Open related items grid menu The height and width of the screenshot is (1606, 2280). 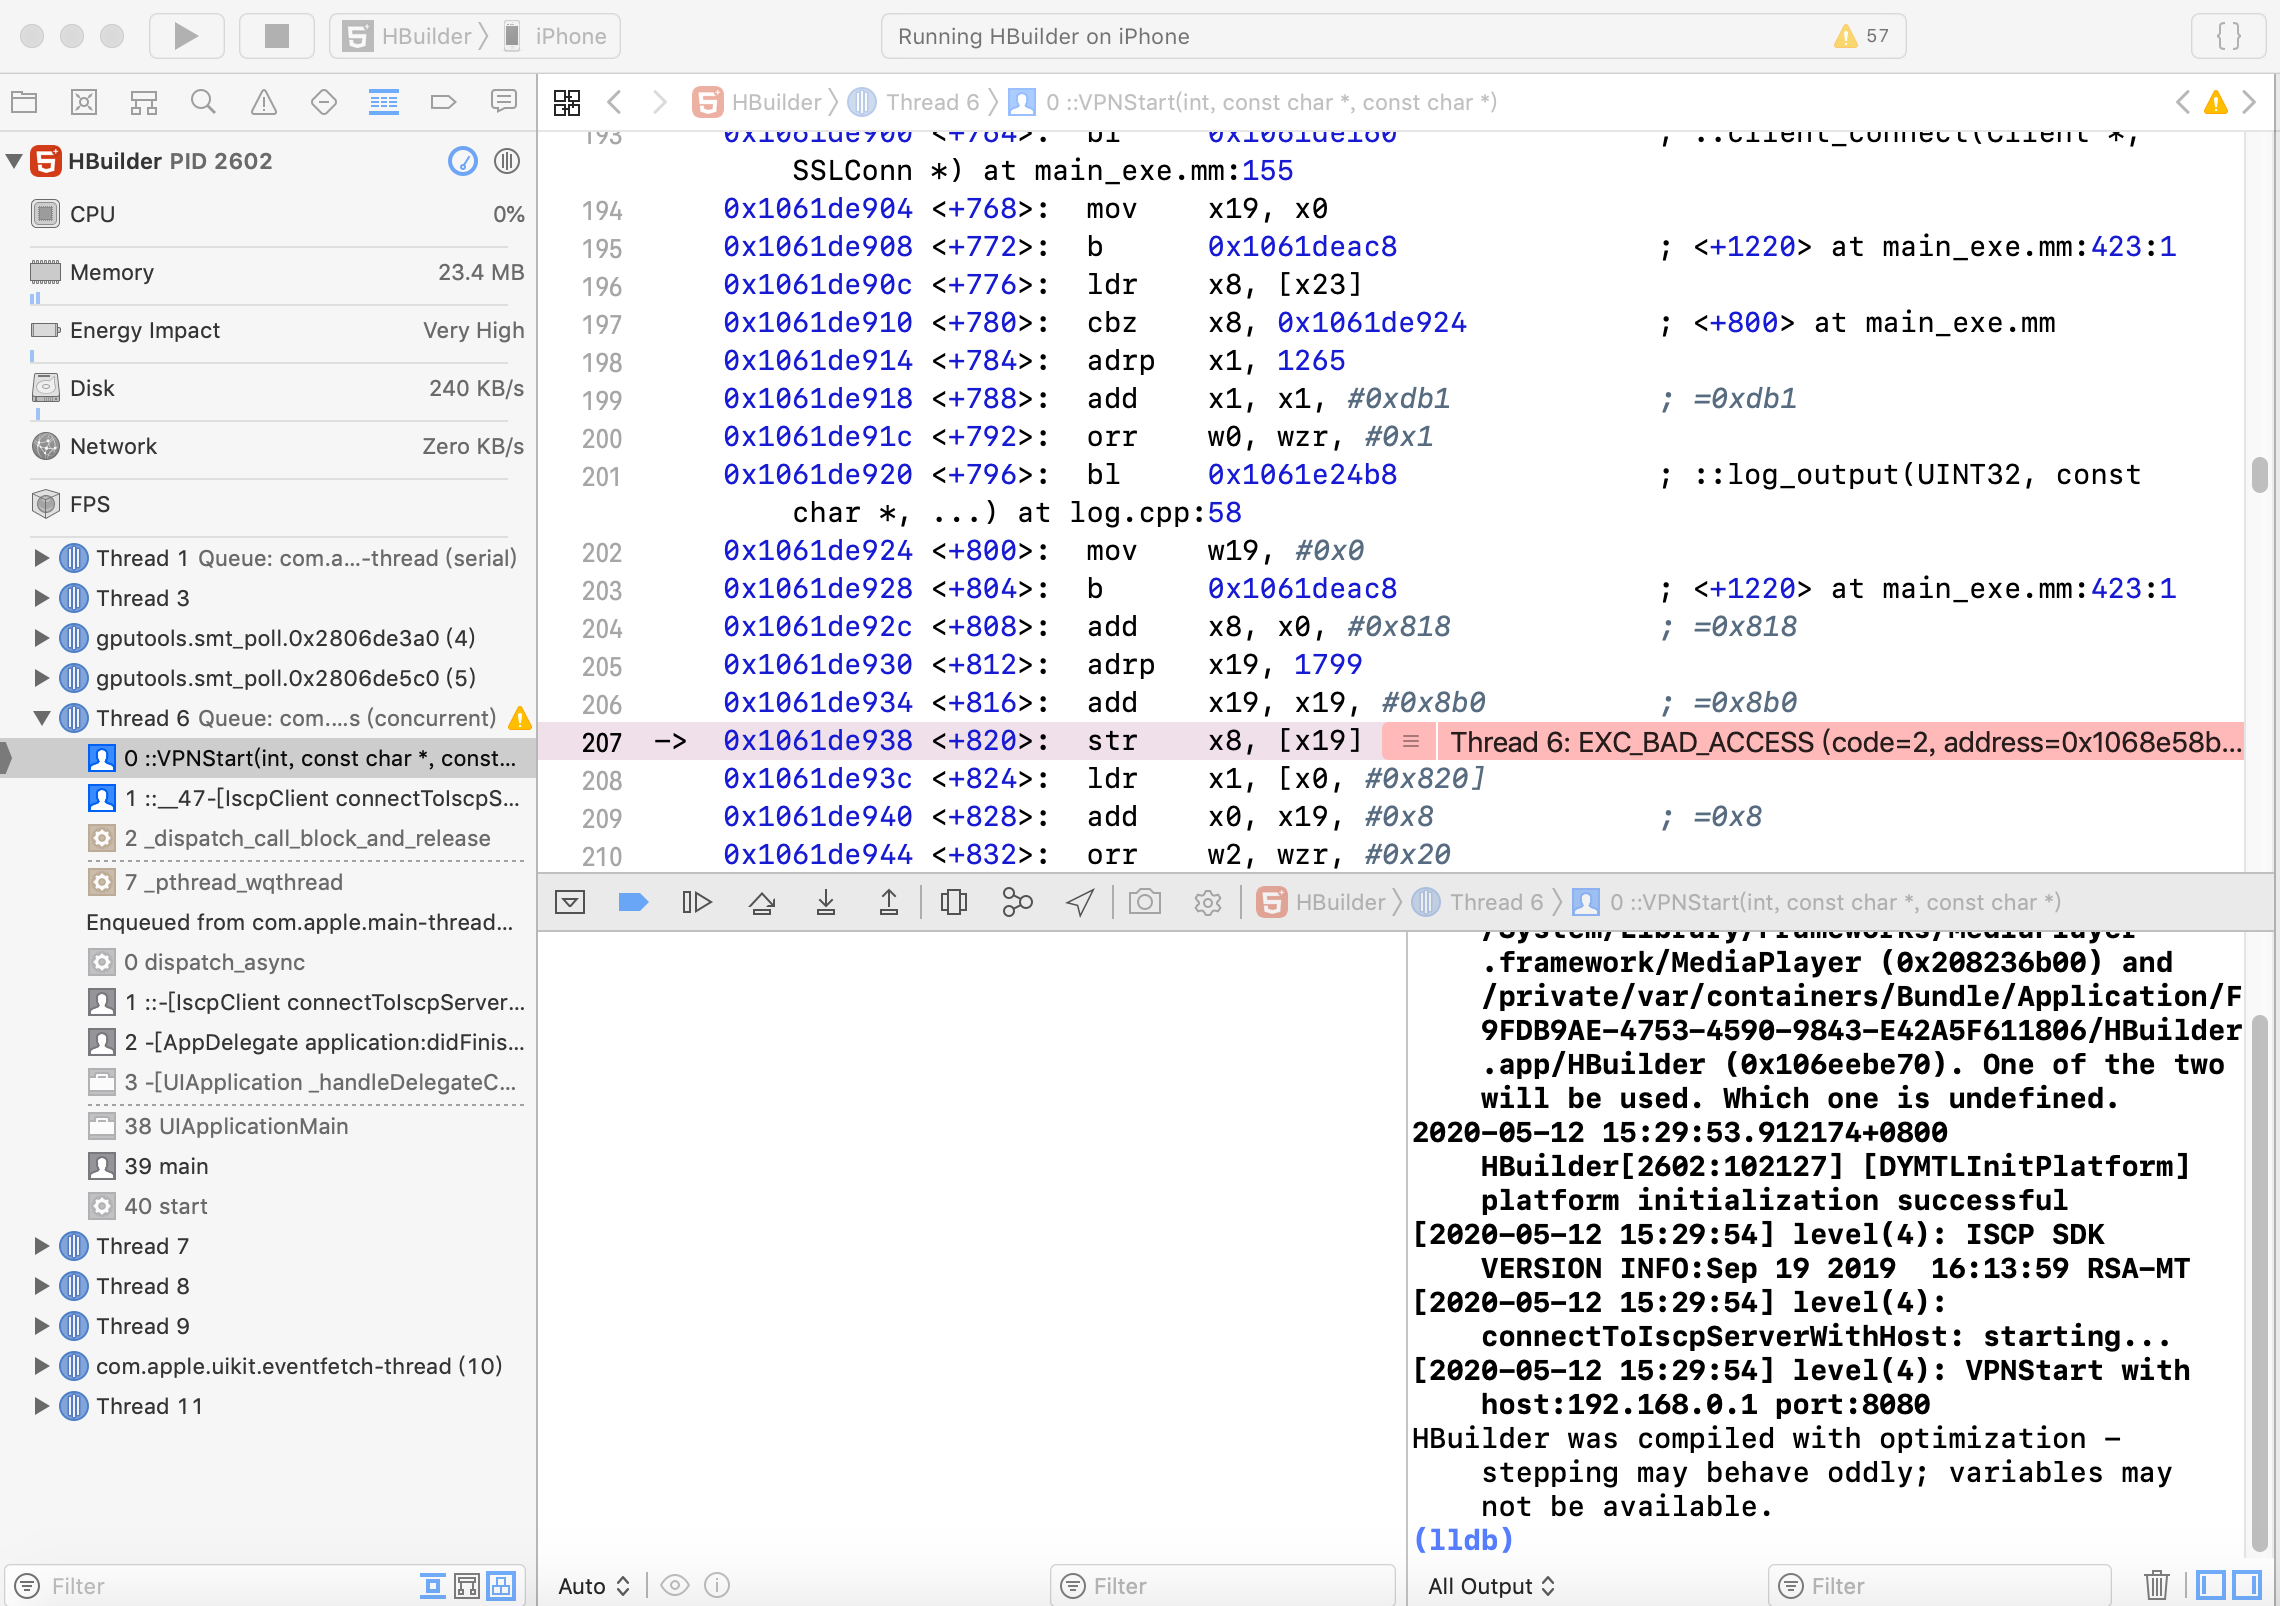point(567,102)
